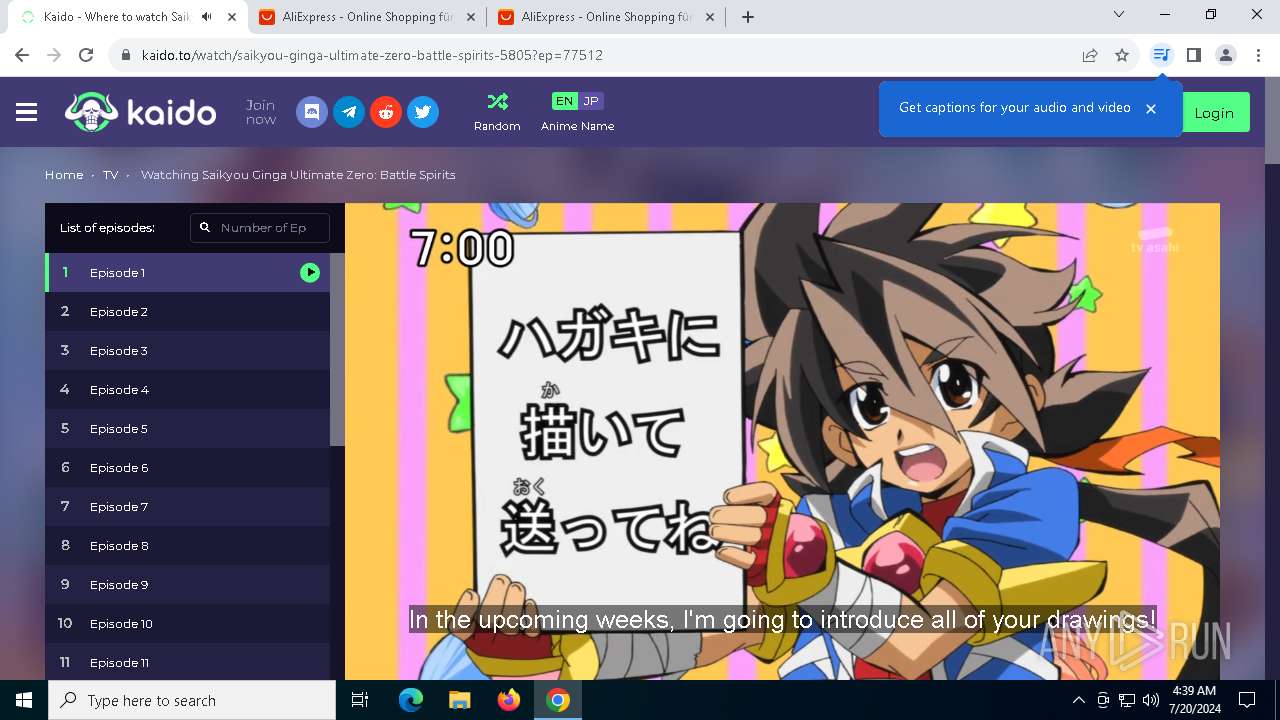The height and width of the screenshot is (720, 1280).
Task: Click the episode search magnifier icon
Action: coord(205,228)
